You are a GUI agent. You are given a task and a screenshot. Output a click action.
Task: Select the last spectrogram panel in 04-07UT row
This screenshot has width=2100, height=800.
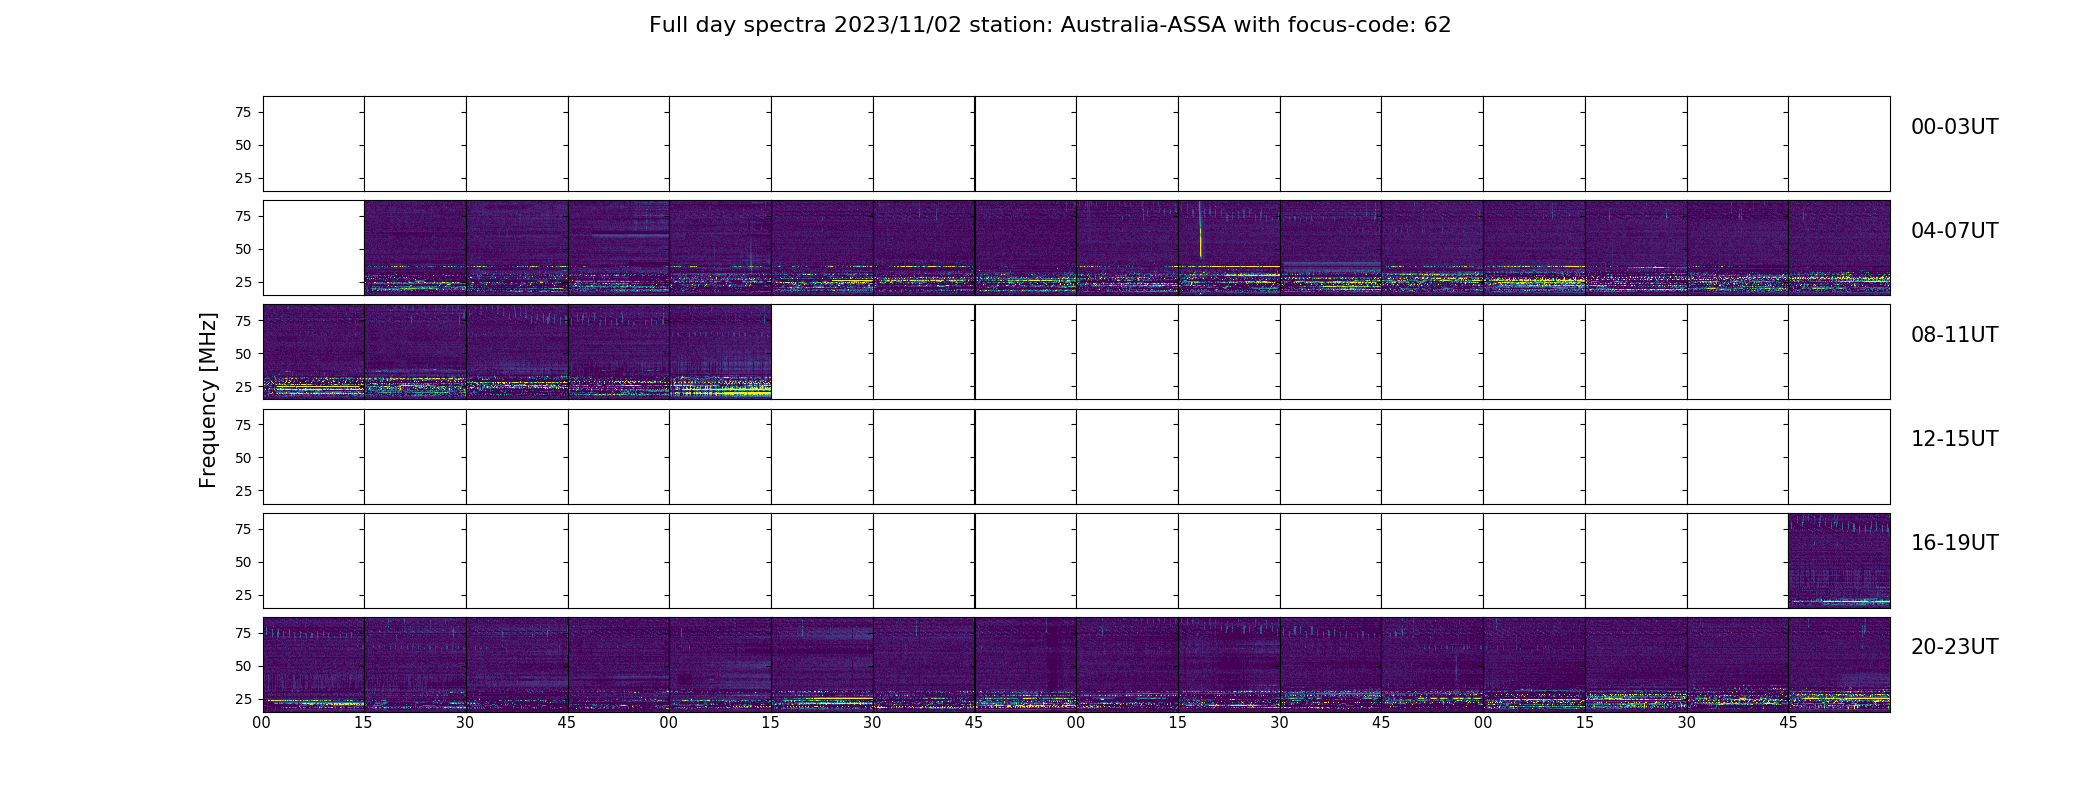tap(1839, 247)
